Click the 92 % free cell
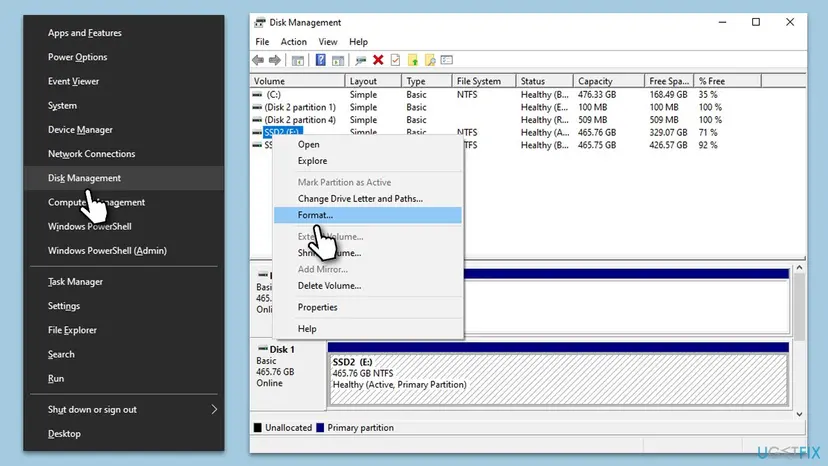Viewport: 828px width, 466px height. coord(708,145)
